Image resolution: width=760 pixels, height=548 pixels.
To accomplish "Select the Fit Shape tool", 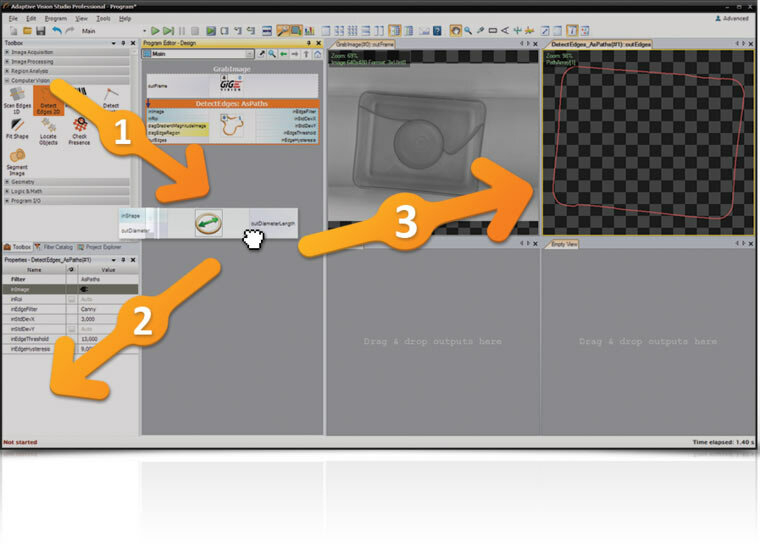I will 17,129.
